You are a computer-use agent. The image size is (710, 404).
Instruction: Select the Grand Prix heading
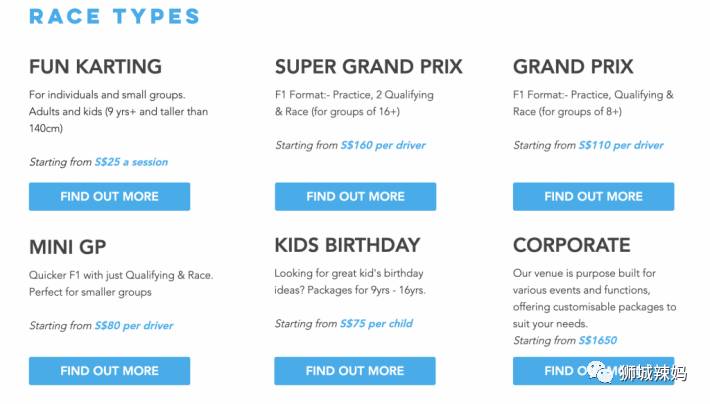[x=573, y=67]
